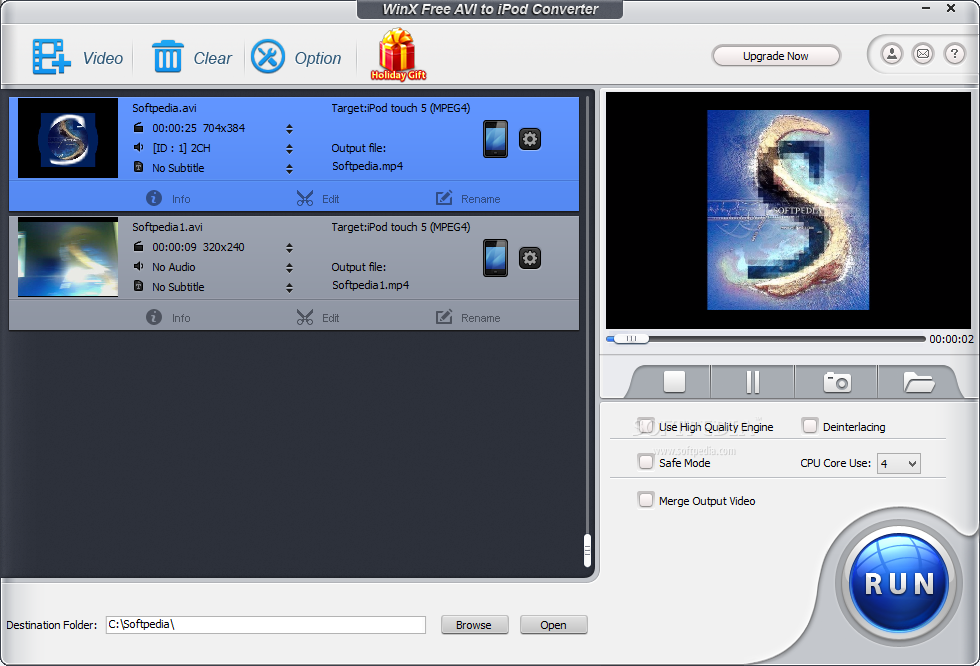Click the preview seek slider handle
The width and height of the screenshot is (980, 666).
(631, 339)
